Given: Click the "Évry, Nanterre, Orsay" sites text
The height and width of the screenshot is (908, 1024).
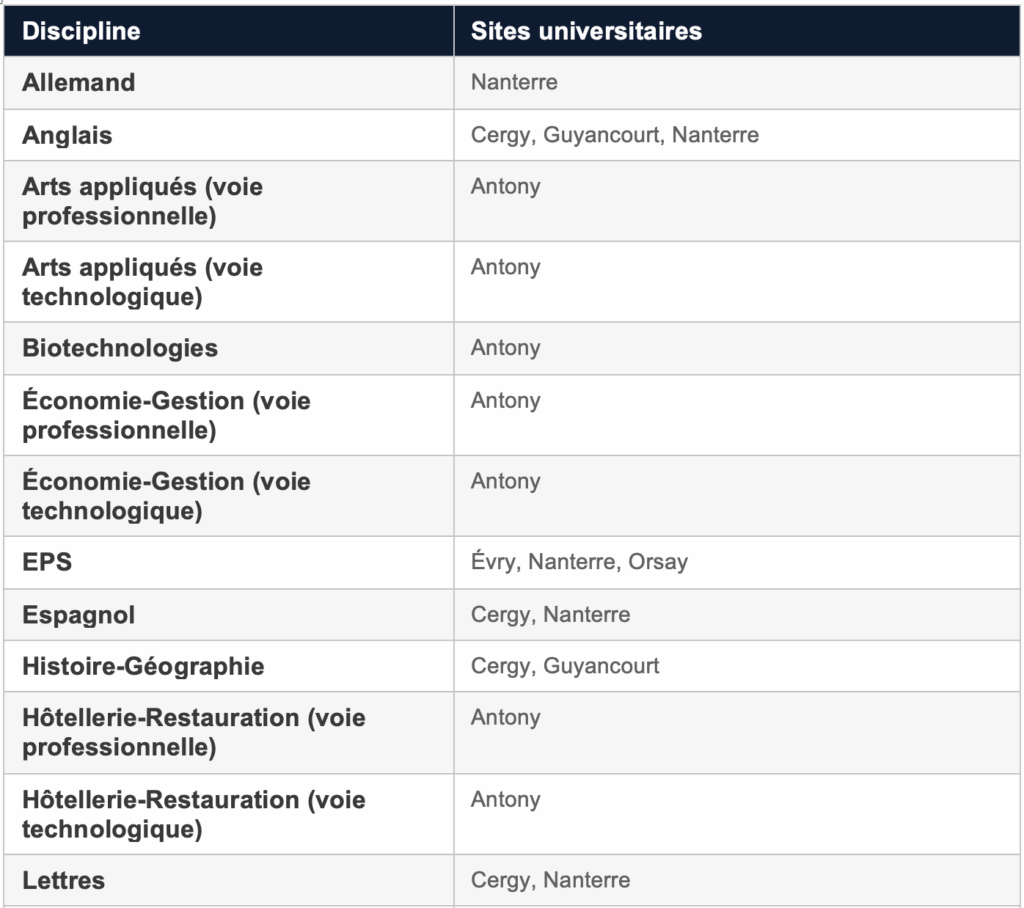Looking at the screenshot, I should coord(579,562).
